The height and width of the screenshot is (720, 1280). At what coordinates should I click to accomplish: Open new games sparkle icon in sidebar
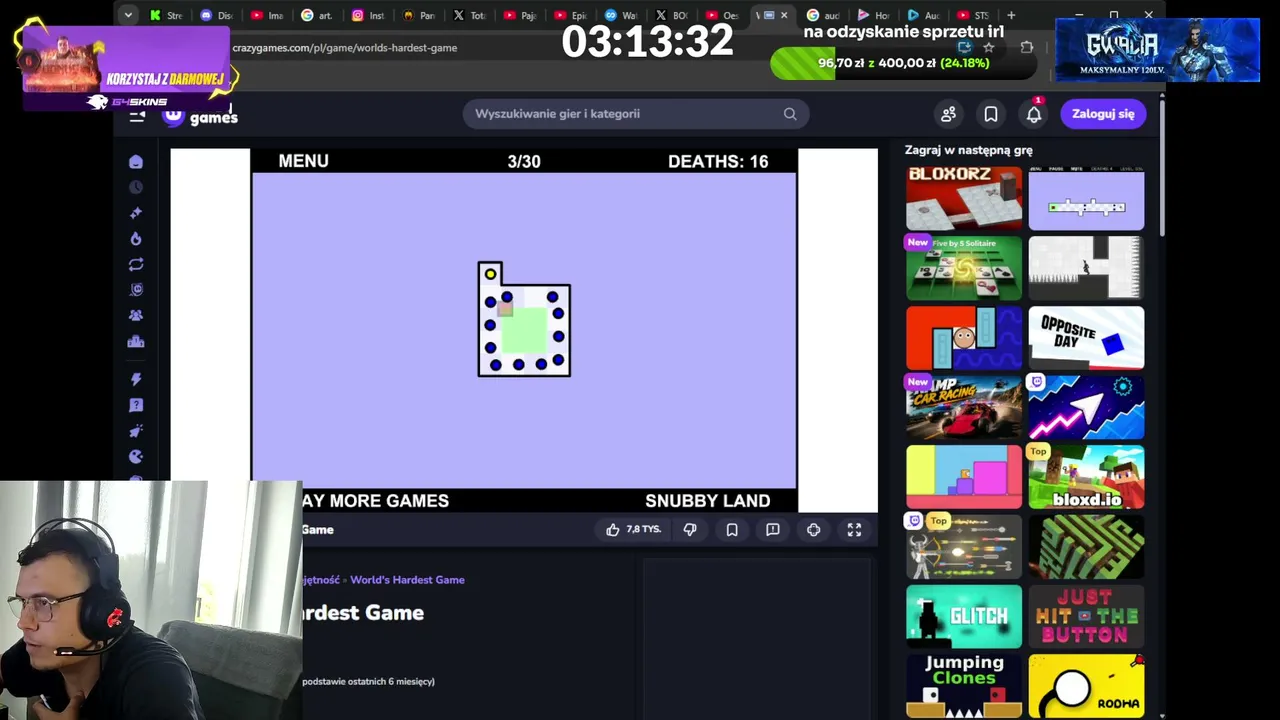click(136, 213)
